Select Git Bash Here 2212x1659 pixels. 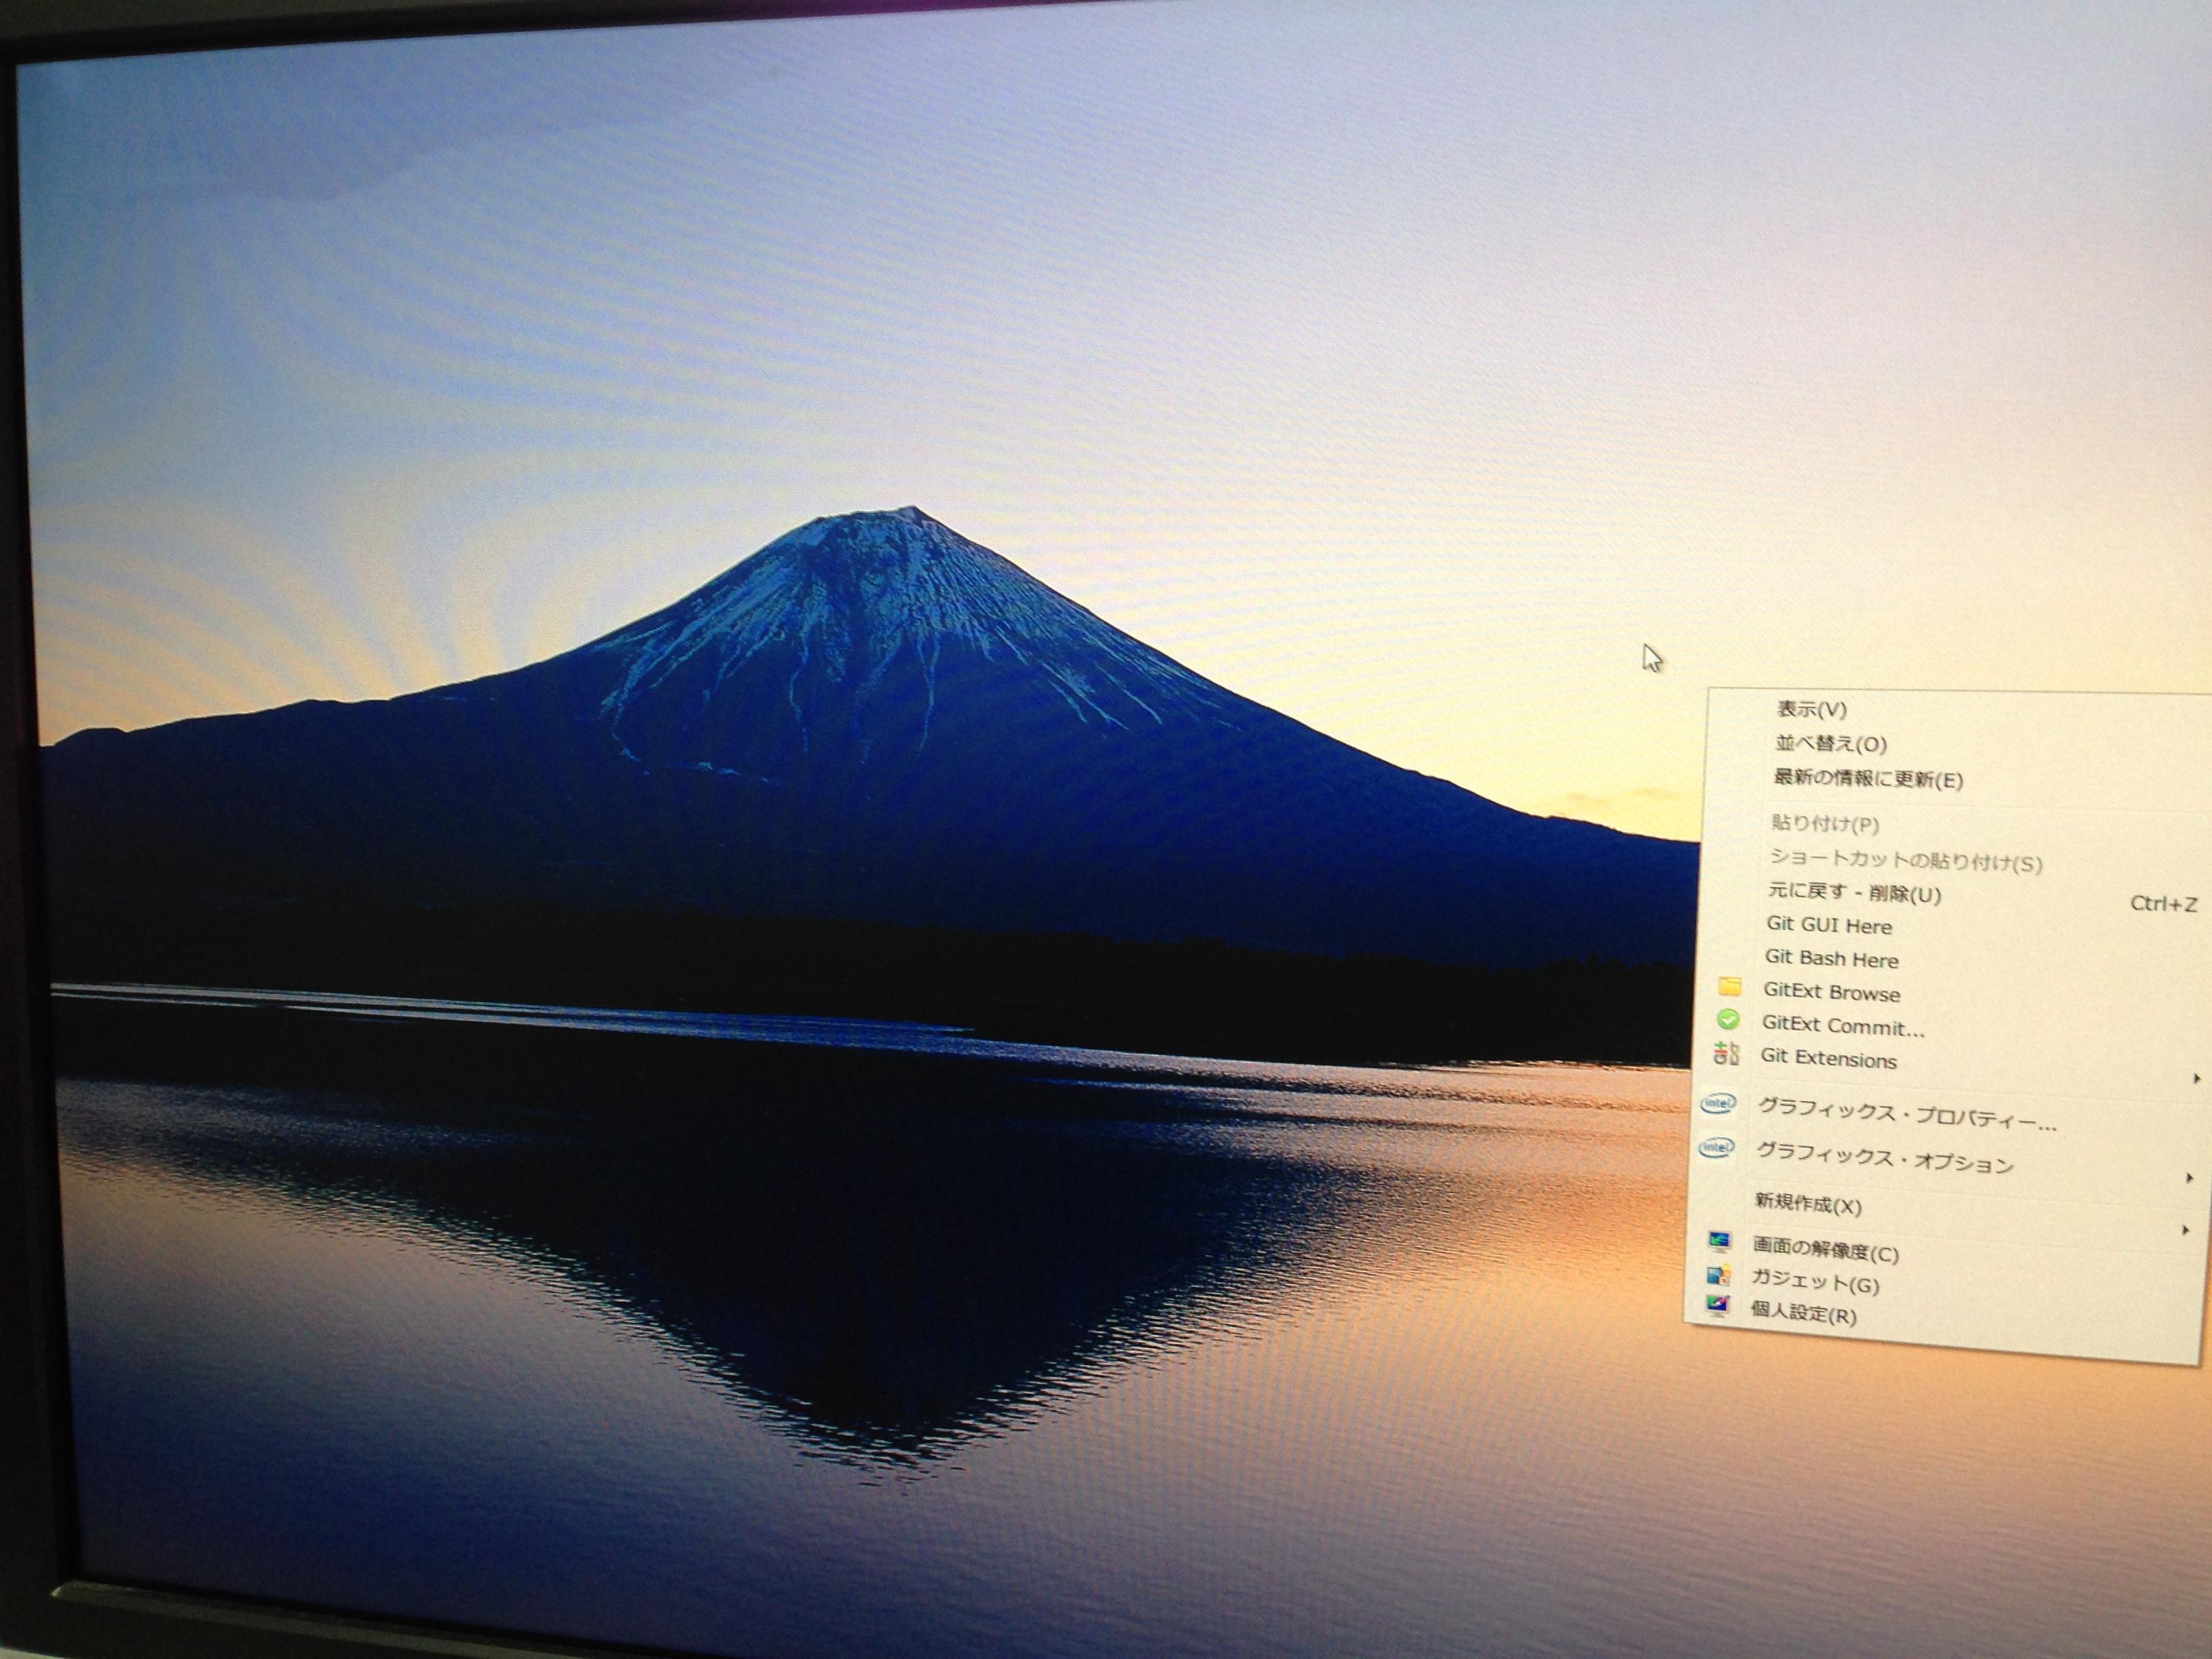click(x=1831, y=959)
